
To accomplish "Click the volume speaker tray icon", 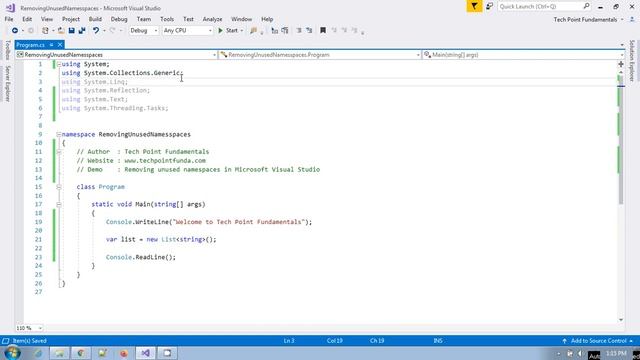I will (580, 353).
